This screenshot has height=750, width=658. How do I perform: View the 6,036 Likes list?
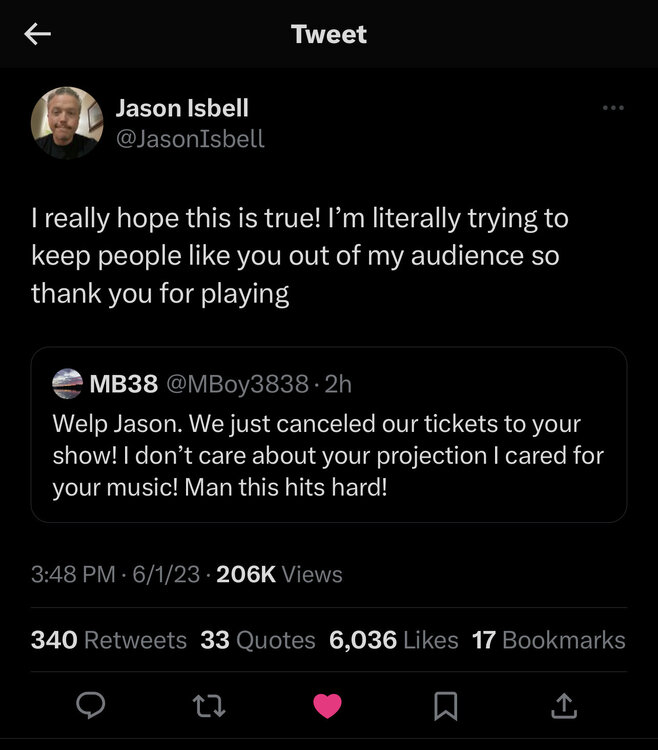(x=393, y=640)
